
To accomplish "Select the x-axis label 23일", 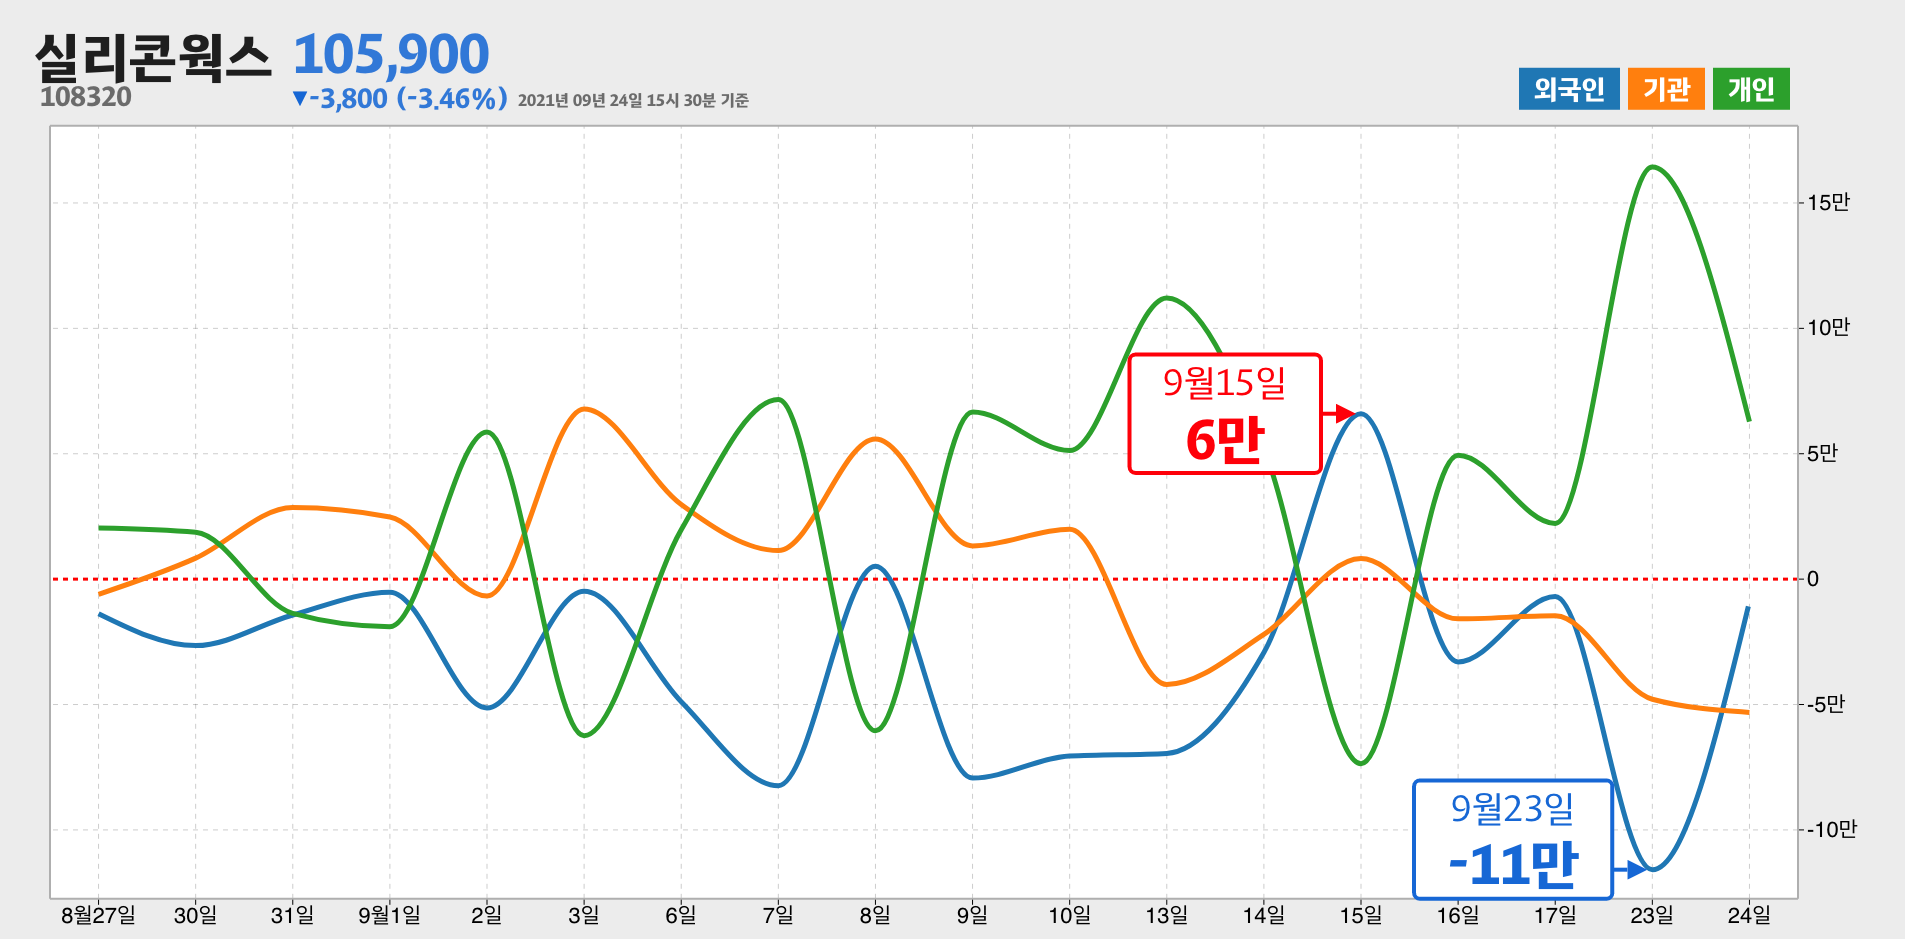I will (1651, 915).
